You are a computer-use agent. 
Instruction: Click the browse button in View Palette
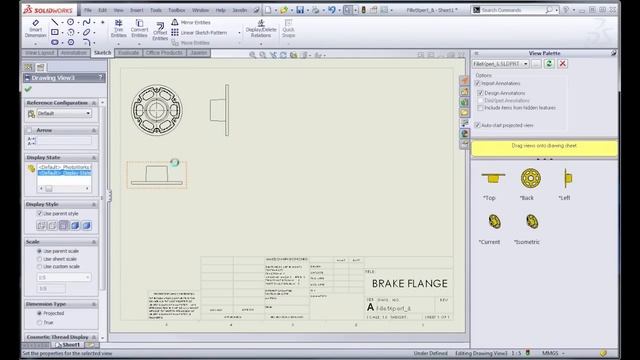[536, 64]
